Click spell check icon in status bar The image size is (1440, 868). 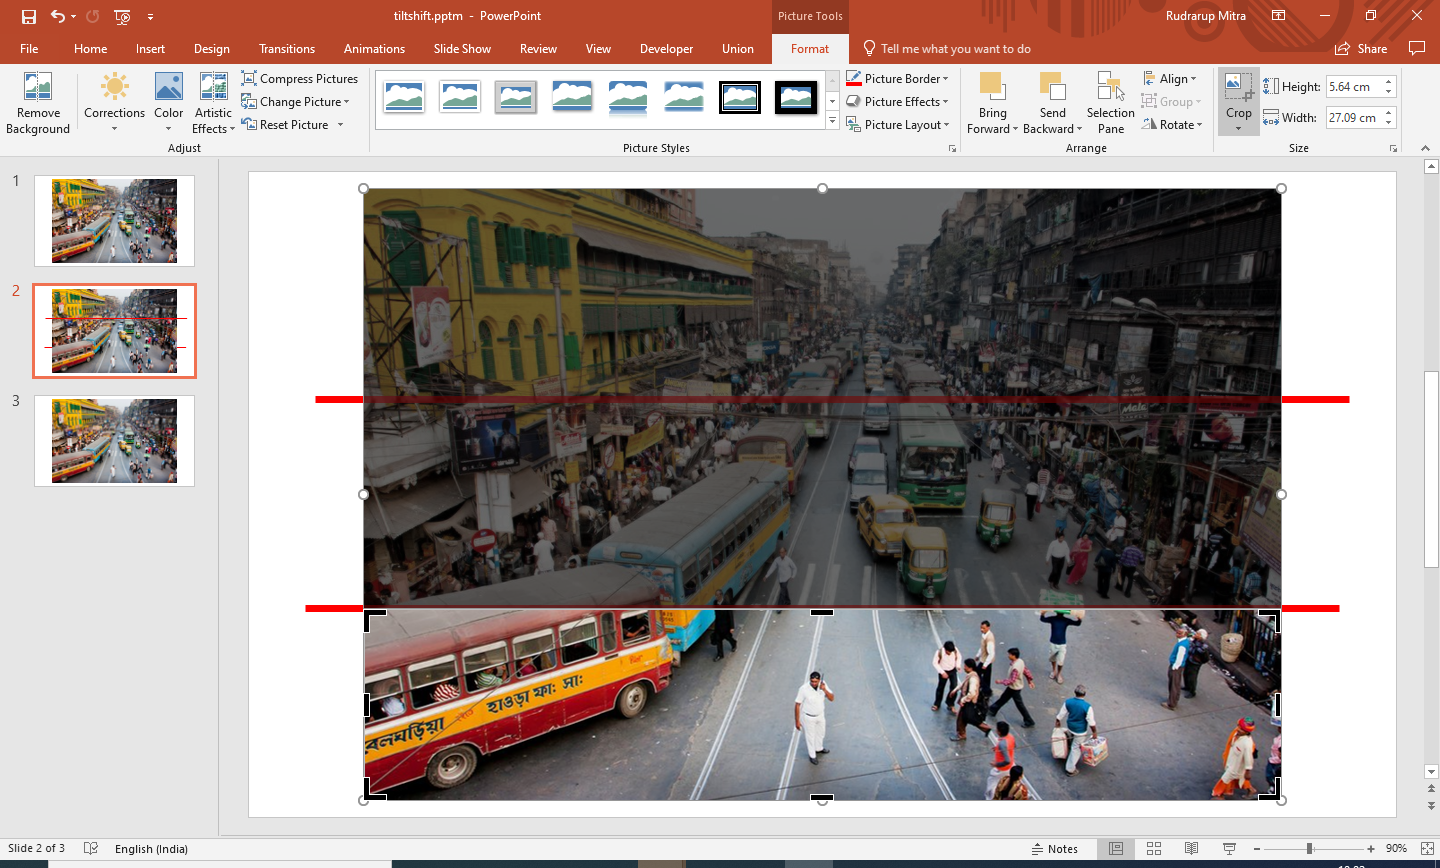pyautogui.click(x=91, y=848)
